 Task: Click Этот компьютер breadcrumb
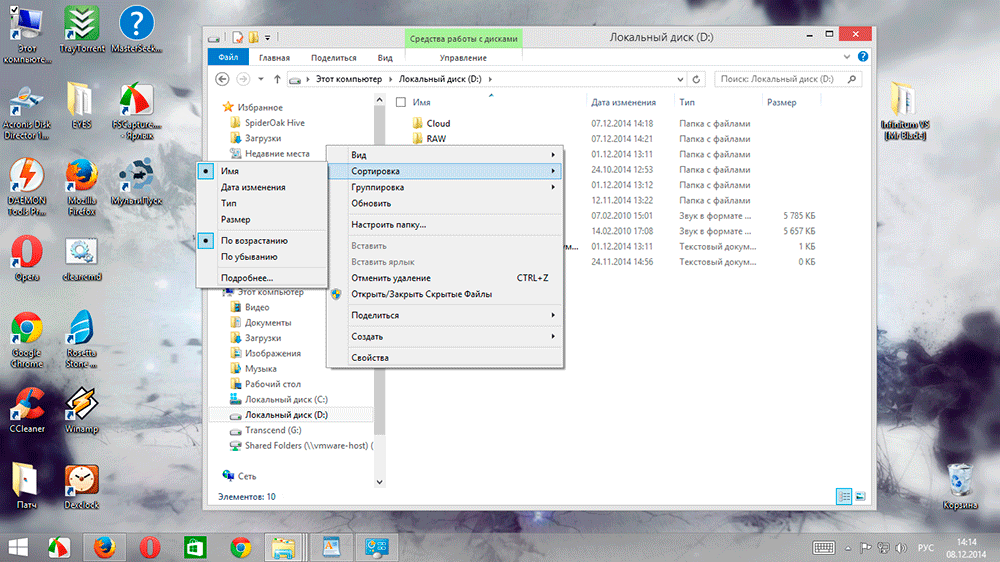point(349,79)
